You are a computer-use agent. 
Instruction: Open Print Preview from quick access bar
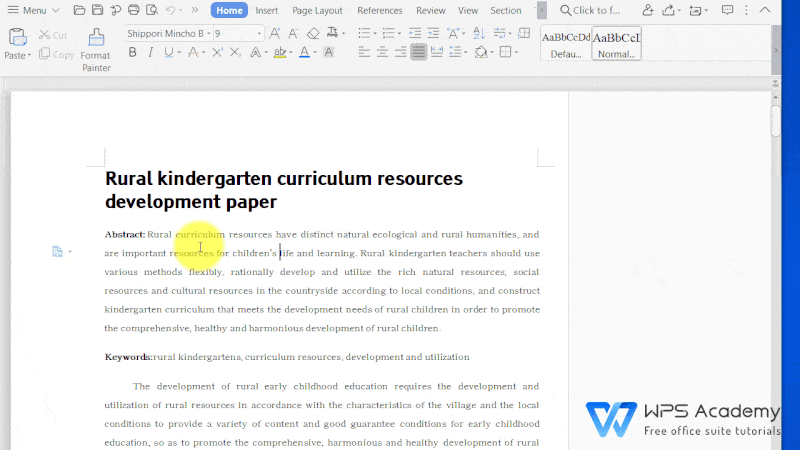150,10
